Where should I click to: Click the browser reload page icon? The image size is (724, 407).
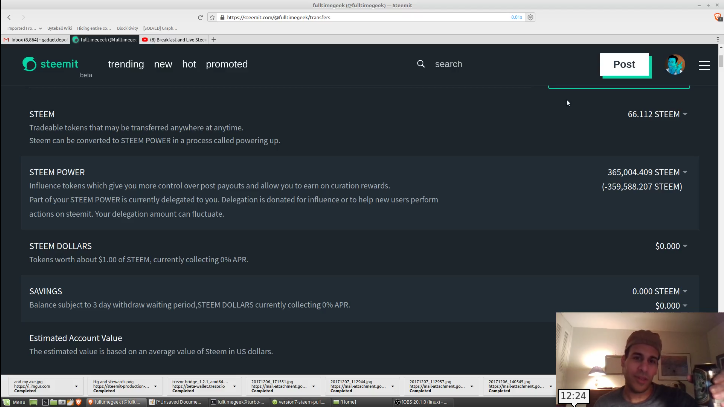(x=201, y=17)
